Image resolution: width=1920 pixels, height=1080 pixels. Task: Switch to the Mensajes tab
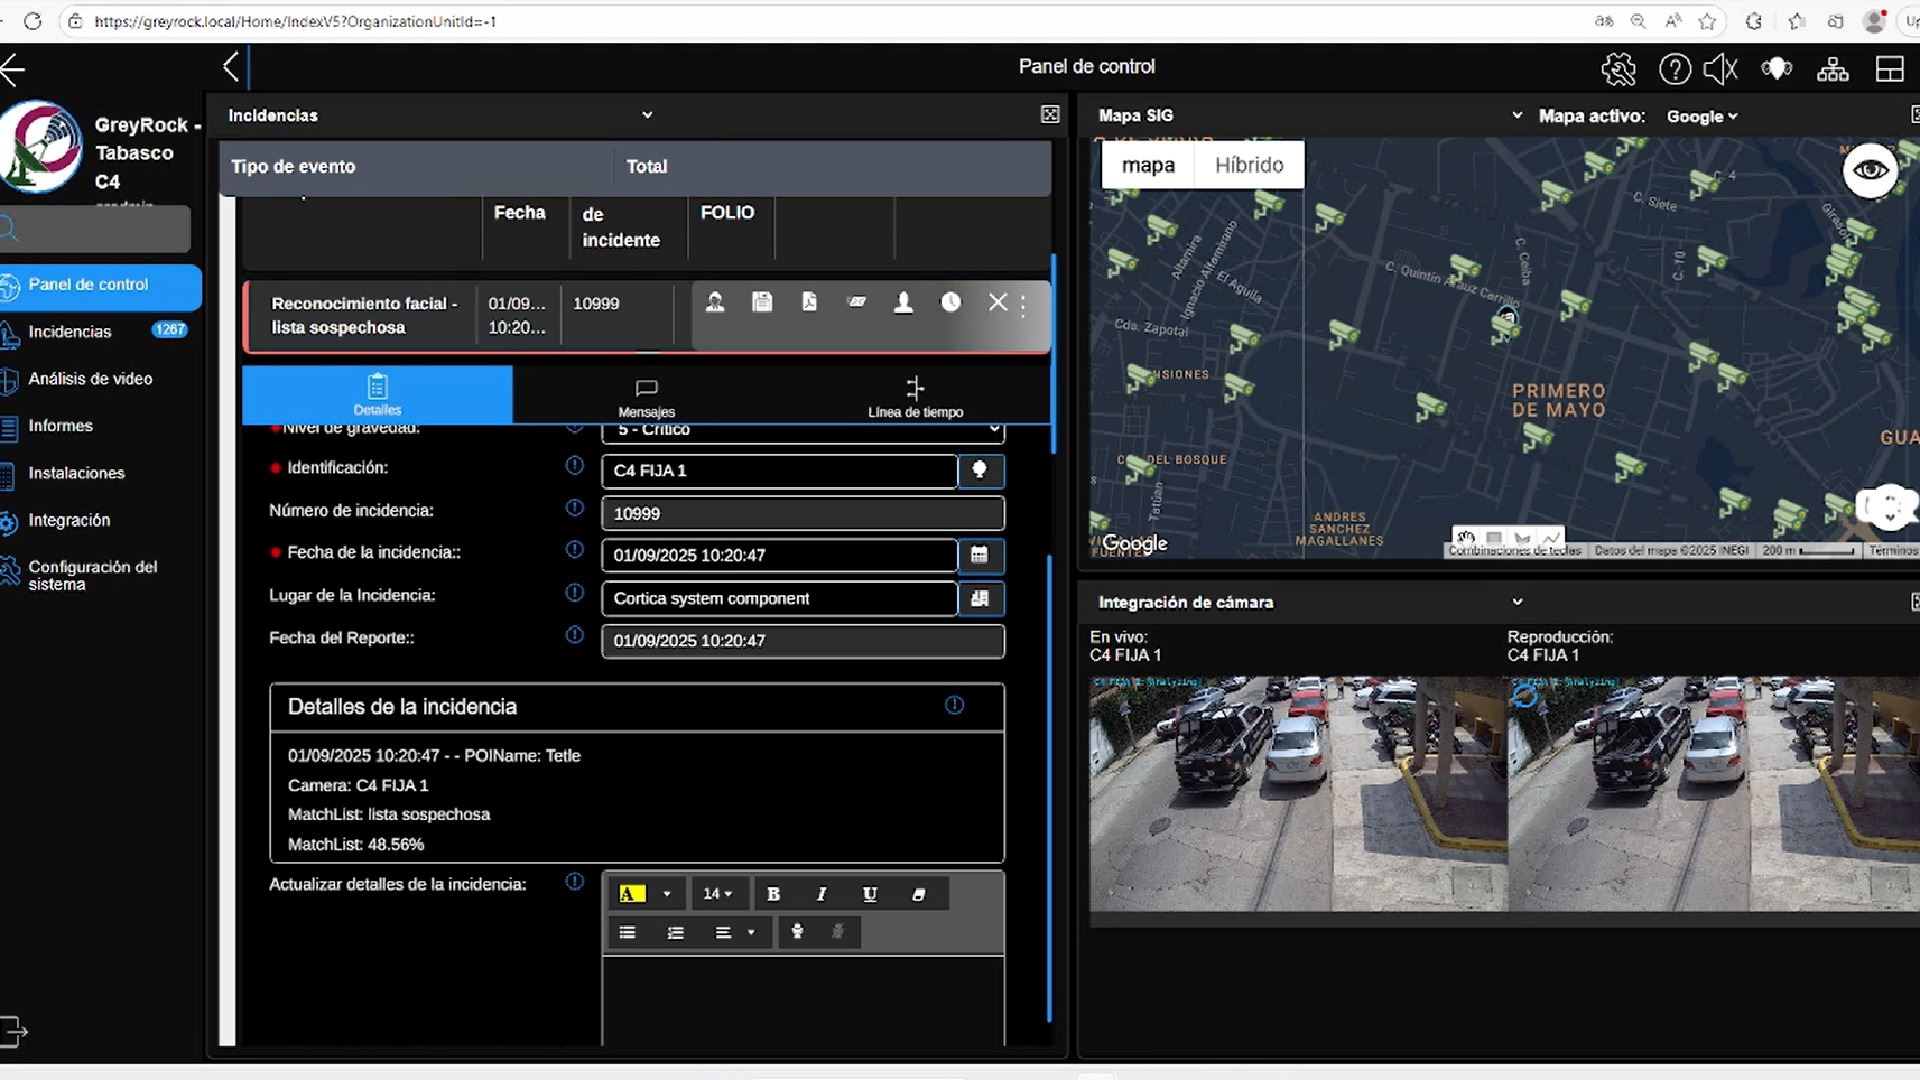[646, 396]
